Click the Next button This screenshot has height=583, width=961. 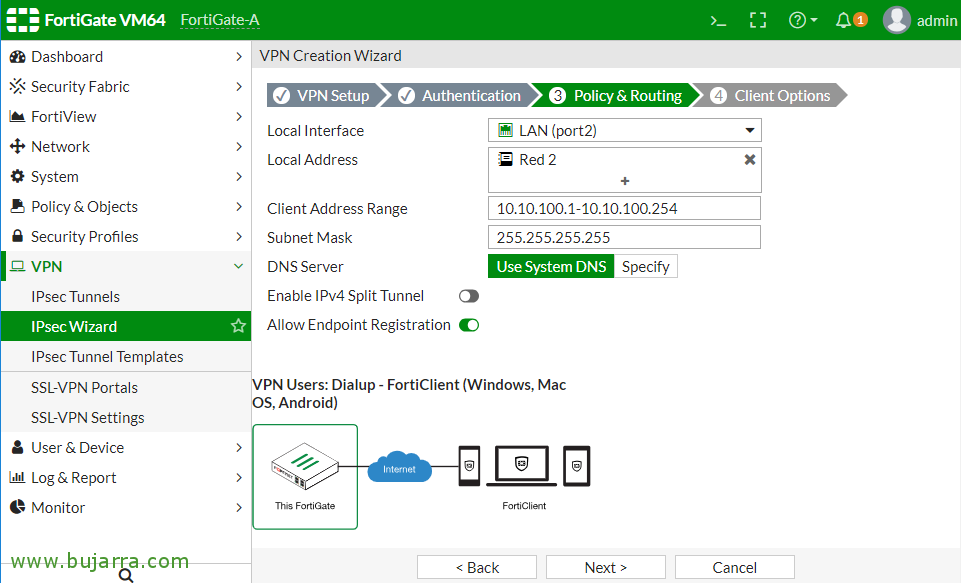(x=605, y=567)
